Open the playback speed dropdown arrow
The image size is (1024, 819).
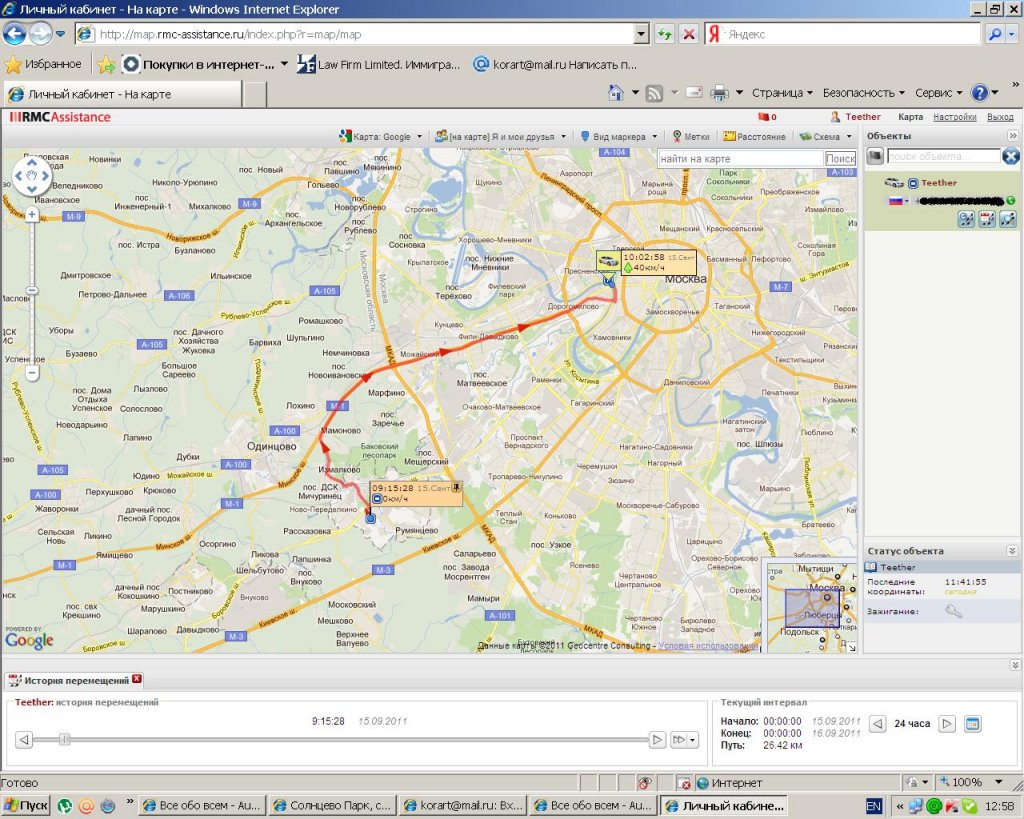pyautogui.click(x=692, y=740)
